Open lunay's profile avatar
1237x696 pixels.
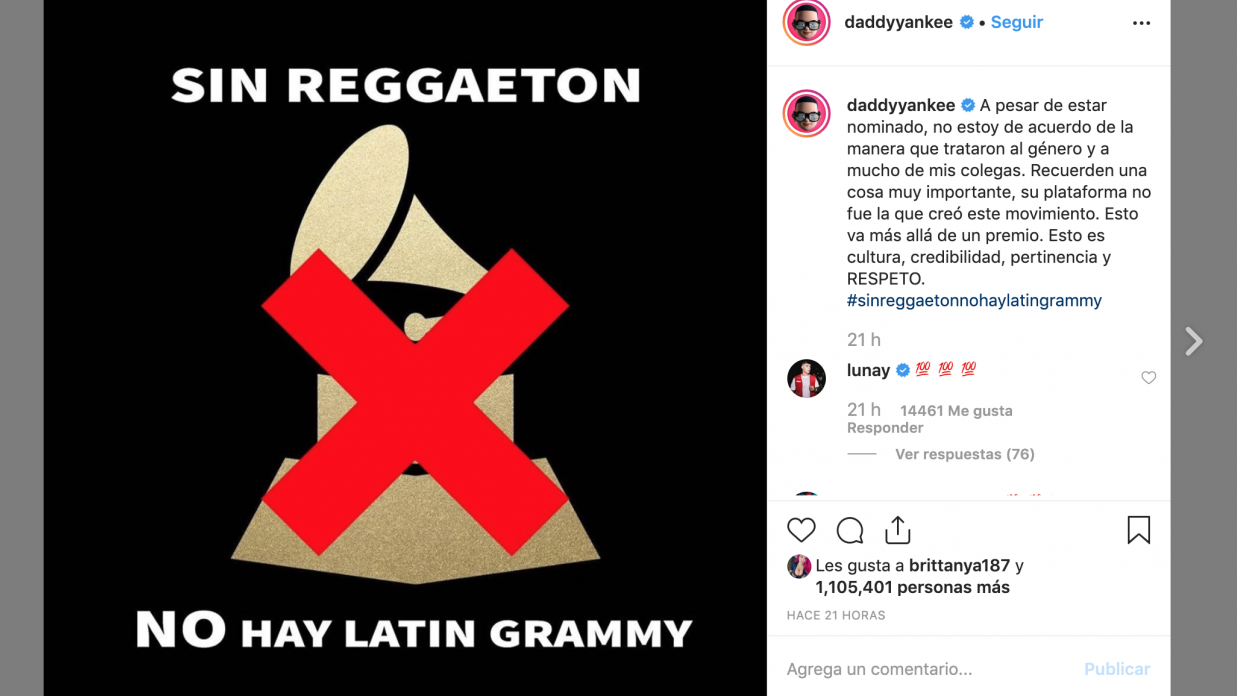tap(806, 378)
